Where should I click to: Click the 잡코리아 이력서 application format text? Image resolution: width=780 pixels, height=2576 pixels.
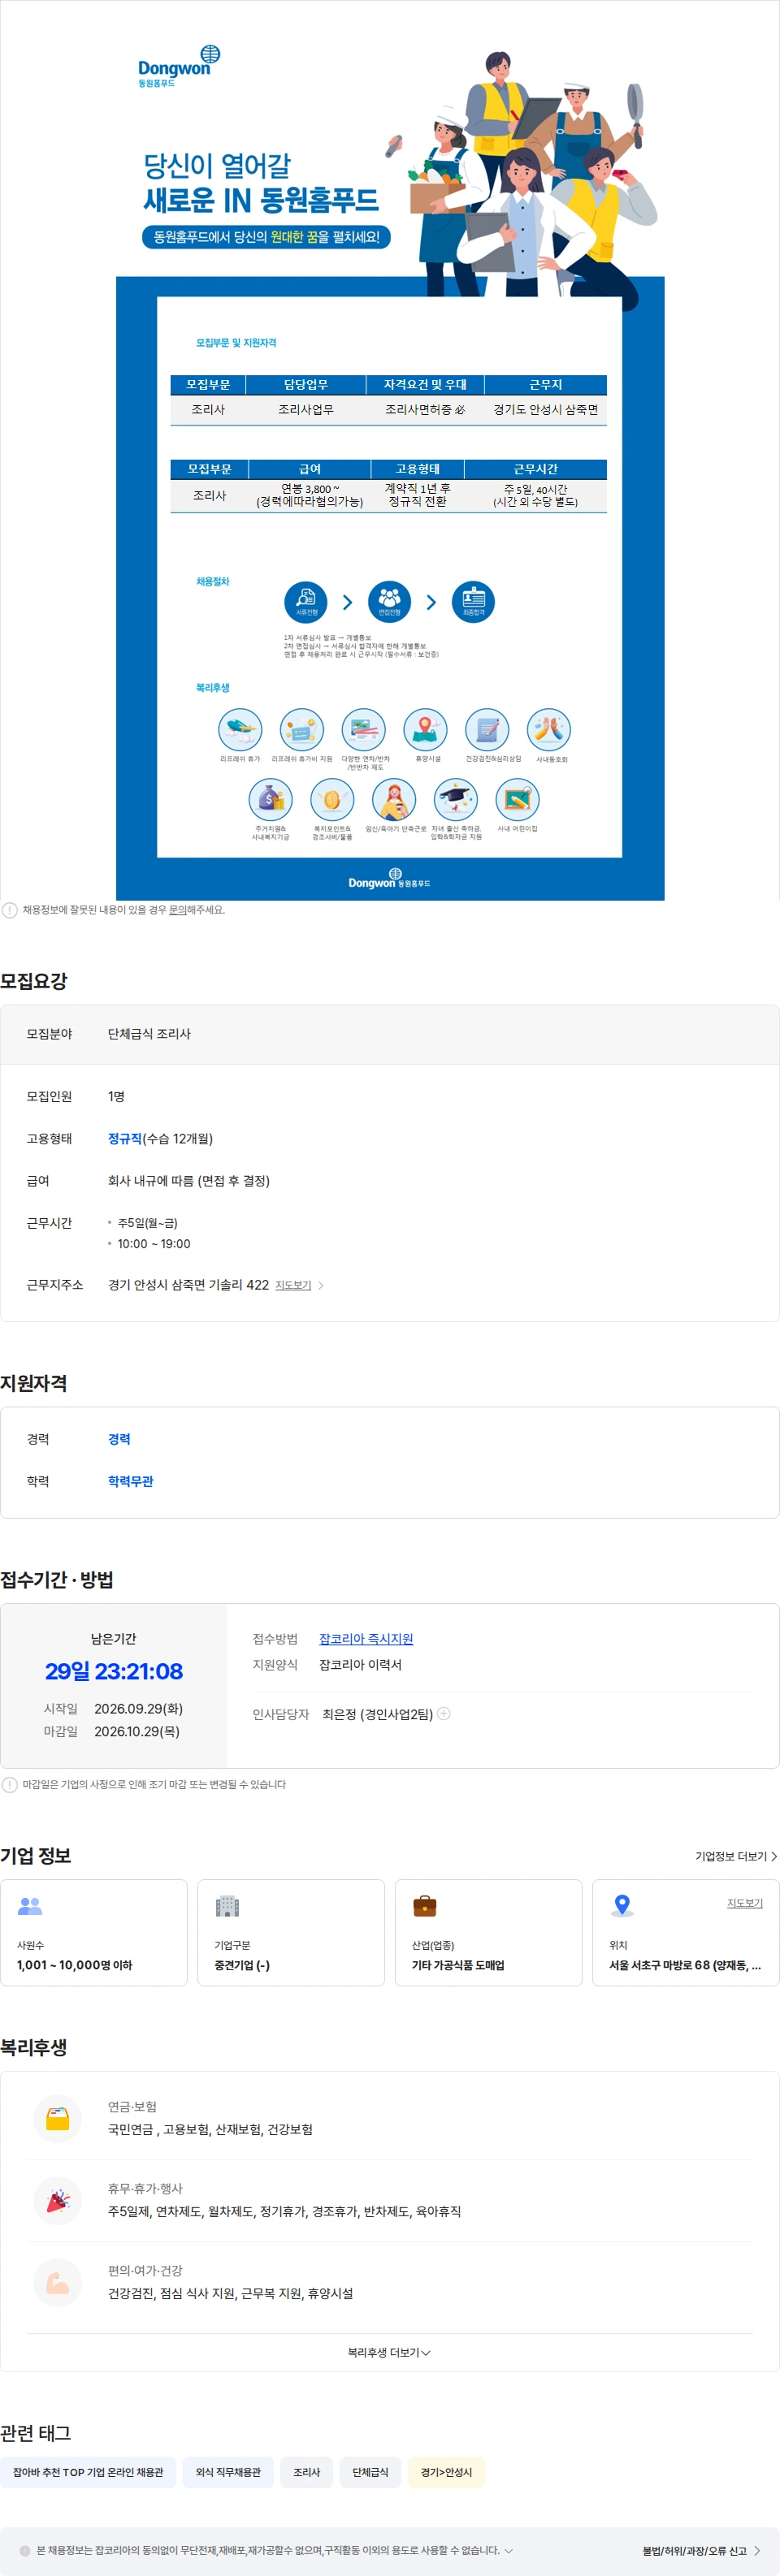(x=360, y=1665)
